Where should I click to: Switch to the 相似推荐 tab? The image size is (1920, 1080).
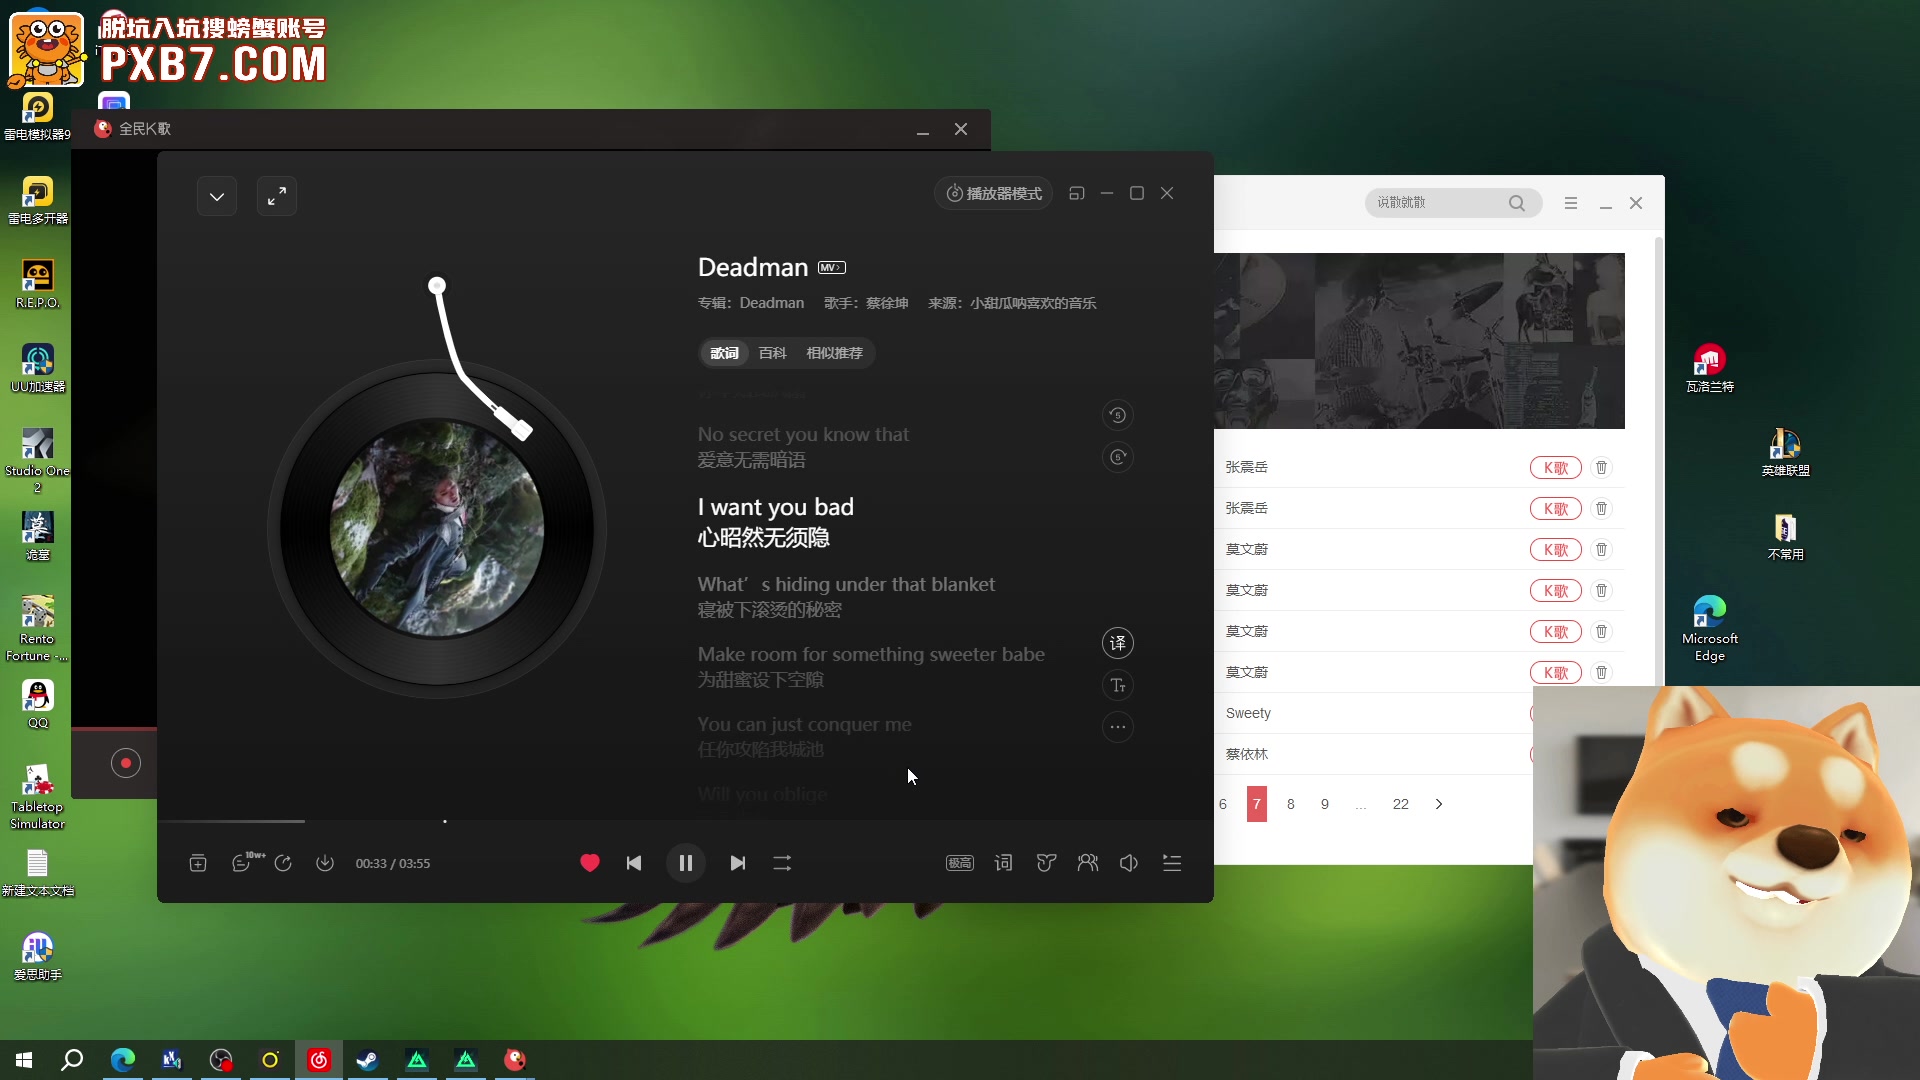point(834,353)
